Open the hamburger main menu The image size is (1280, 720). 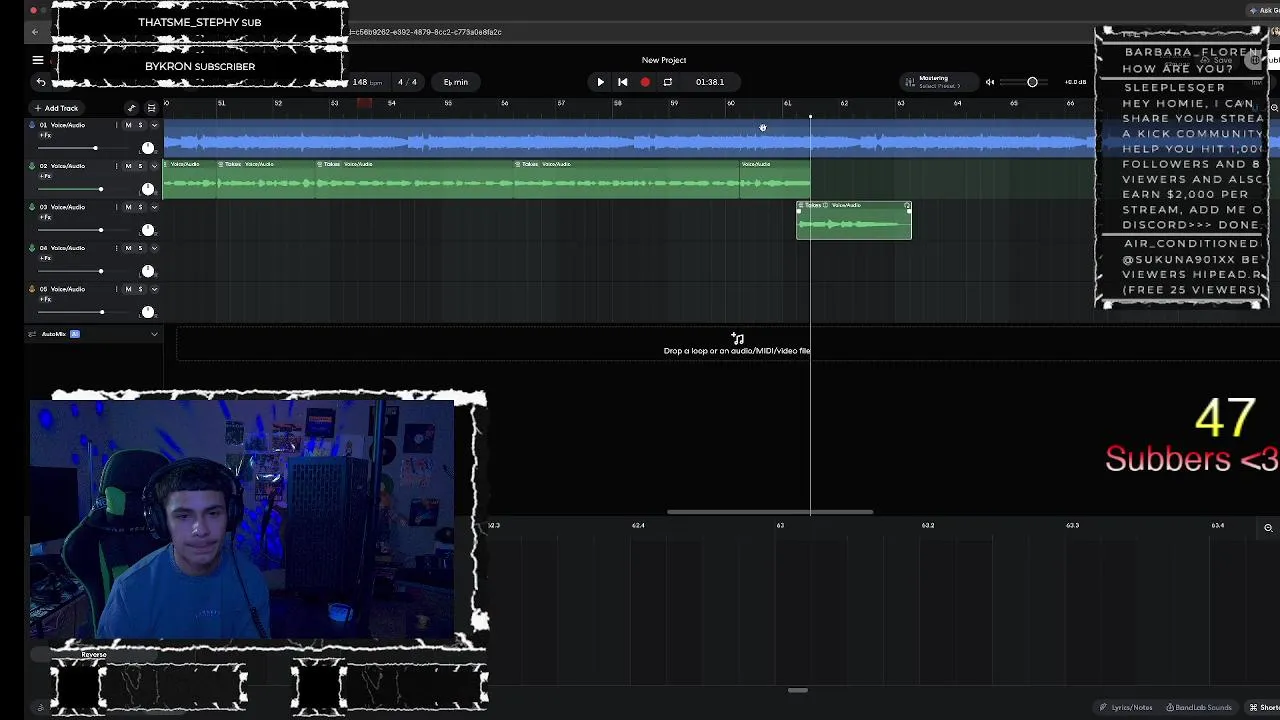[38, 60]
